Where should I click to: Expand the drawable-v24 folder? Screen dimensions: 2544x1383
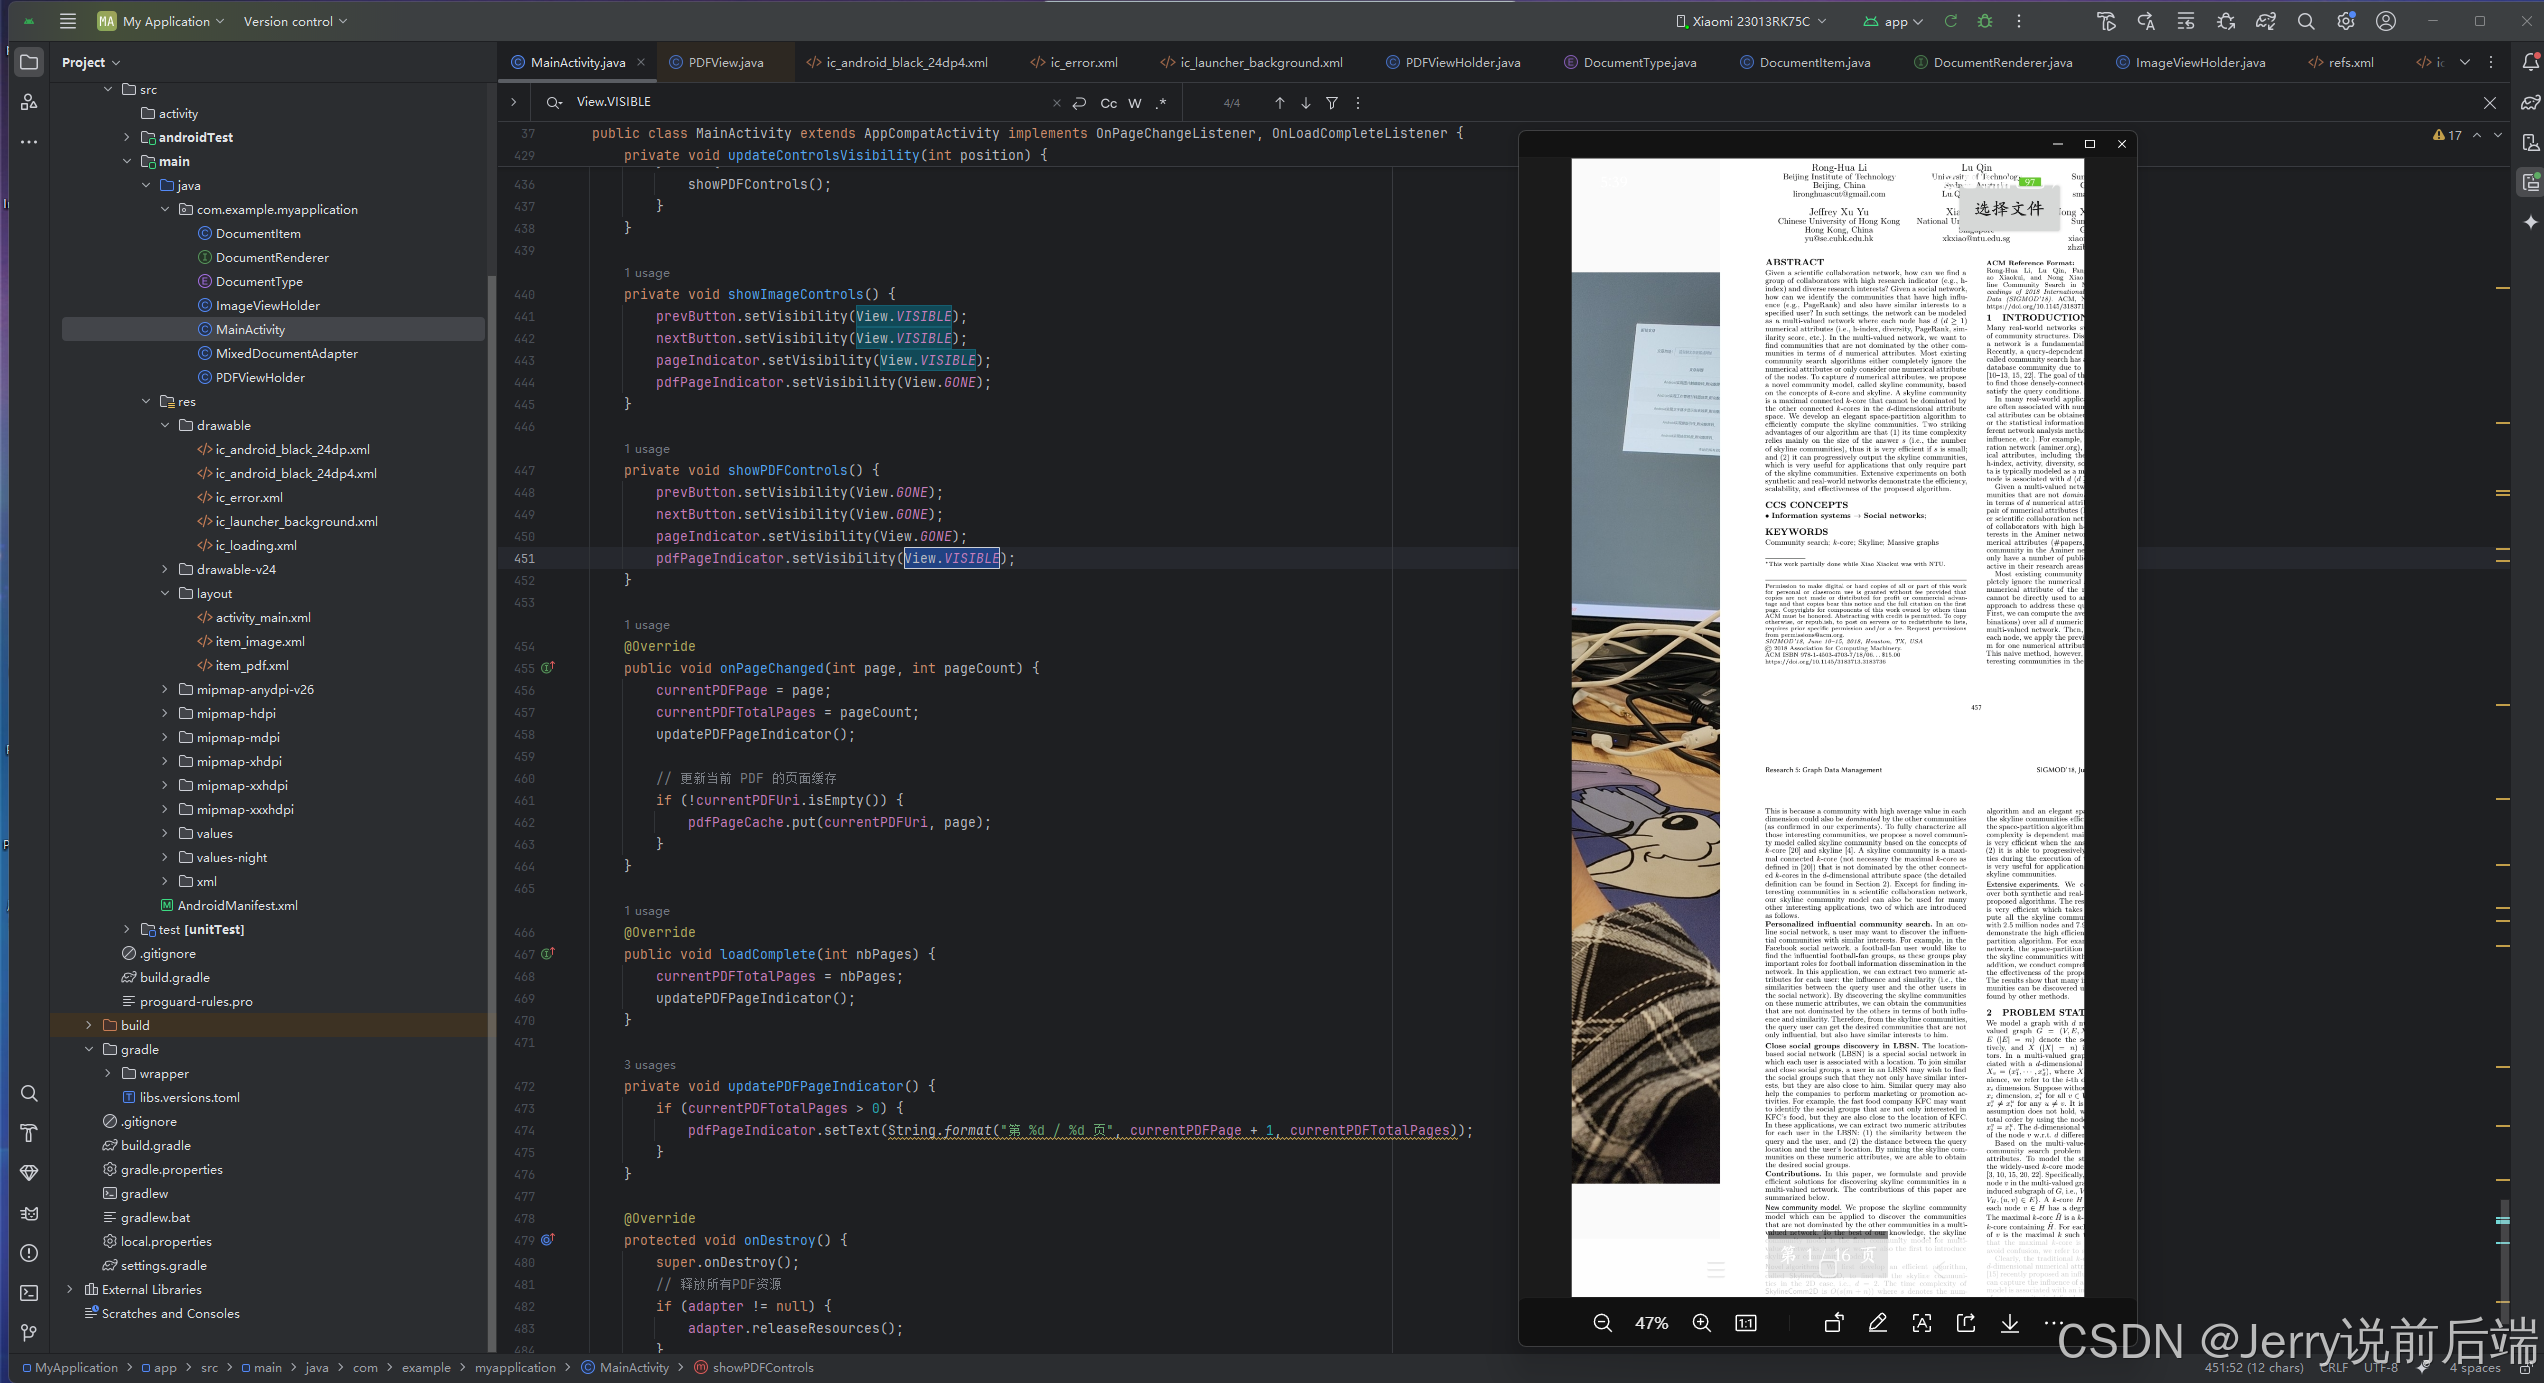pyautogui.click(x=165, y=569)
